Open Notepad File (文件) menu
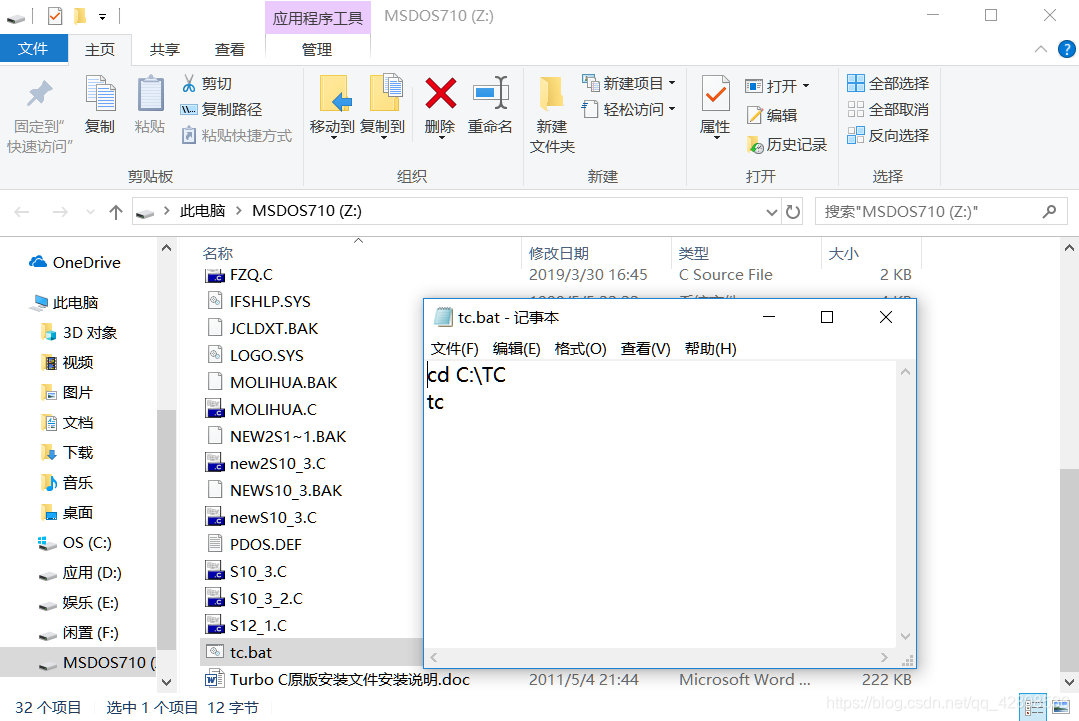 [x=454, y=349]
